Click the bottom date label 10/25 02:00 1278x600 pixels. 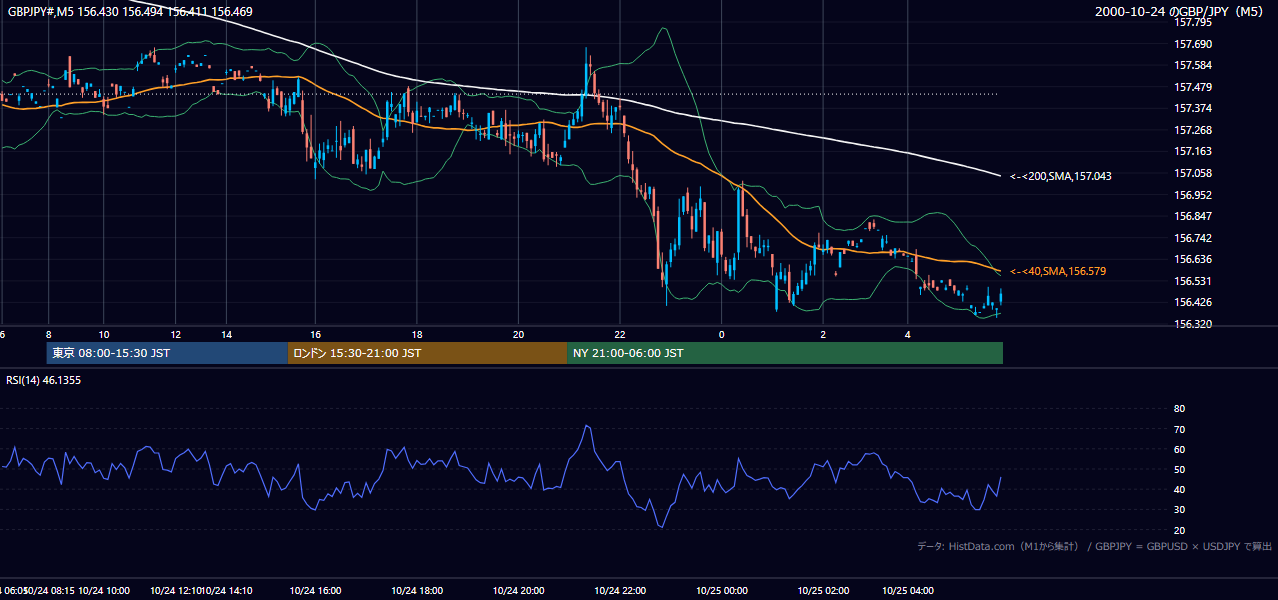click(823, 590)
